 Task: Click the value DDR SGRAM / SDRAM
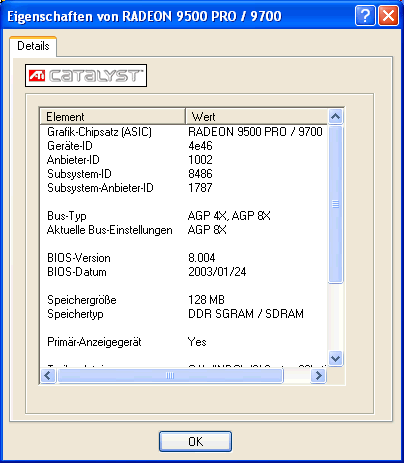click(246, 314)
